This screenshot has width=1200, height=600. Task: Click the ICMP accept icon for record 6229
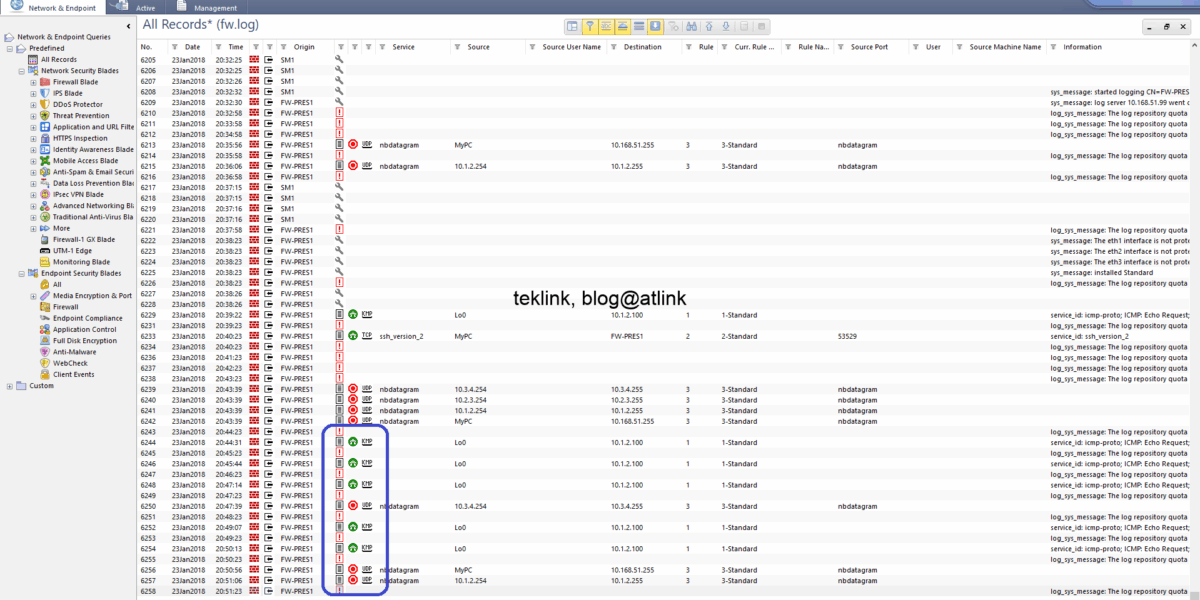(353, 315)
